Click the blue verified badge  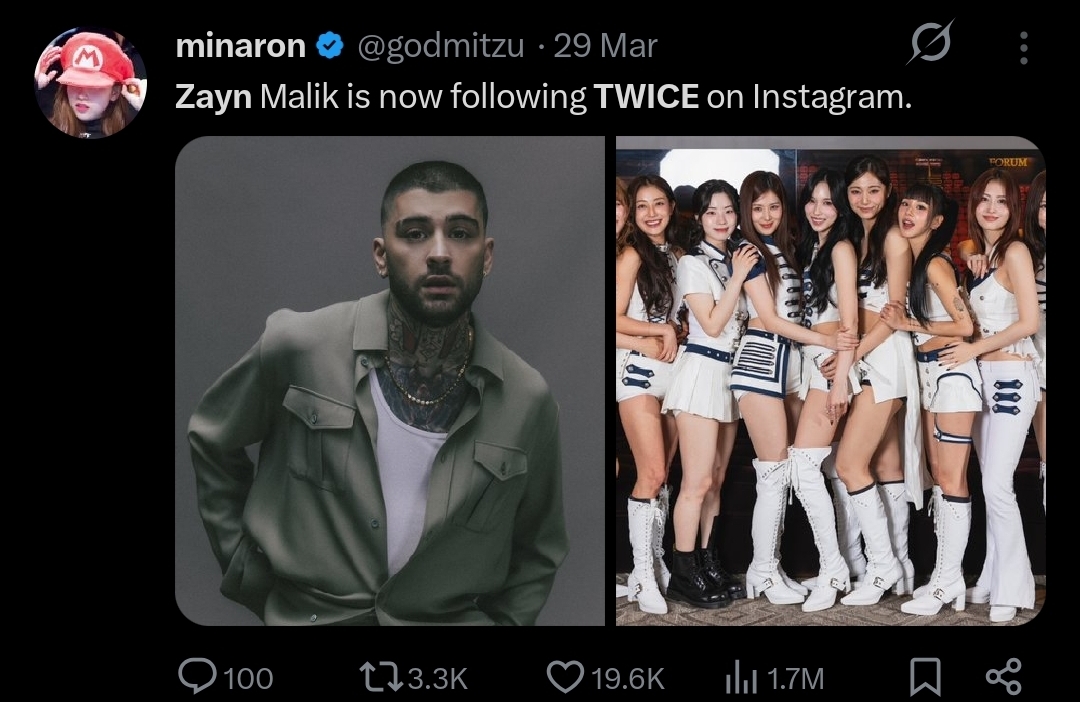(x=330, y=45)
